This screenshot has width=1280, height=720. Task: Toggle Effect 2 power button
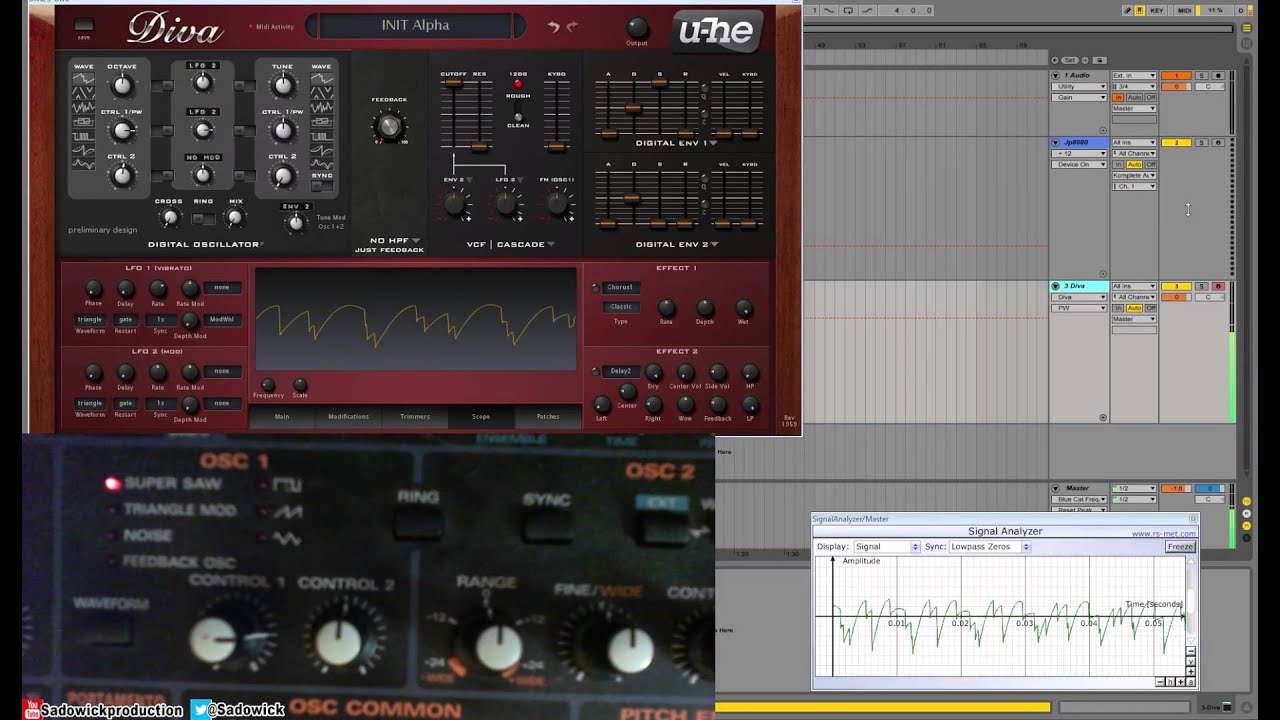[x=595, y=371]
